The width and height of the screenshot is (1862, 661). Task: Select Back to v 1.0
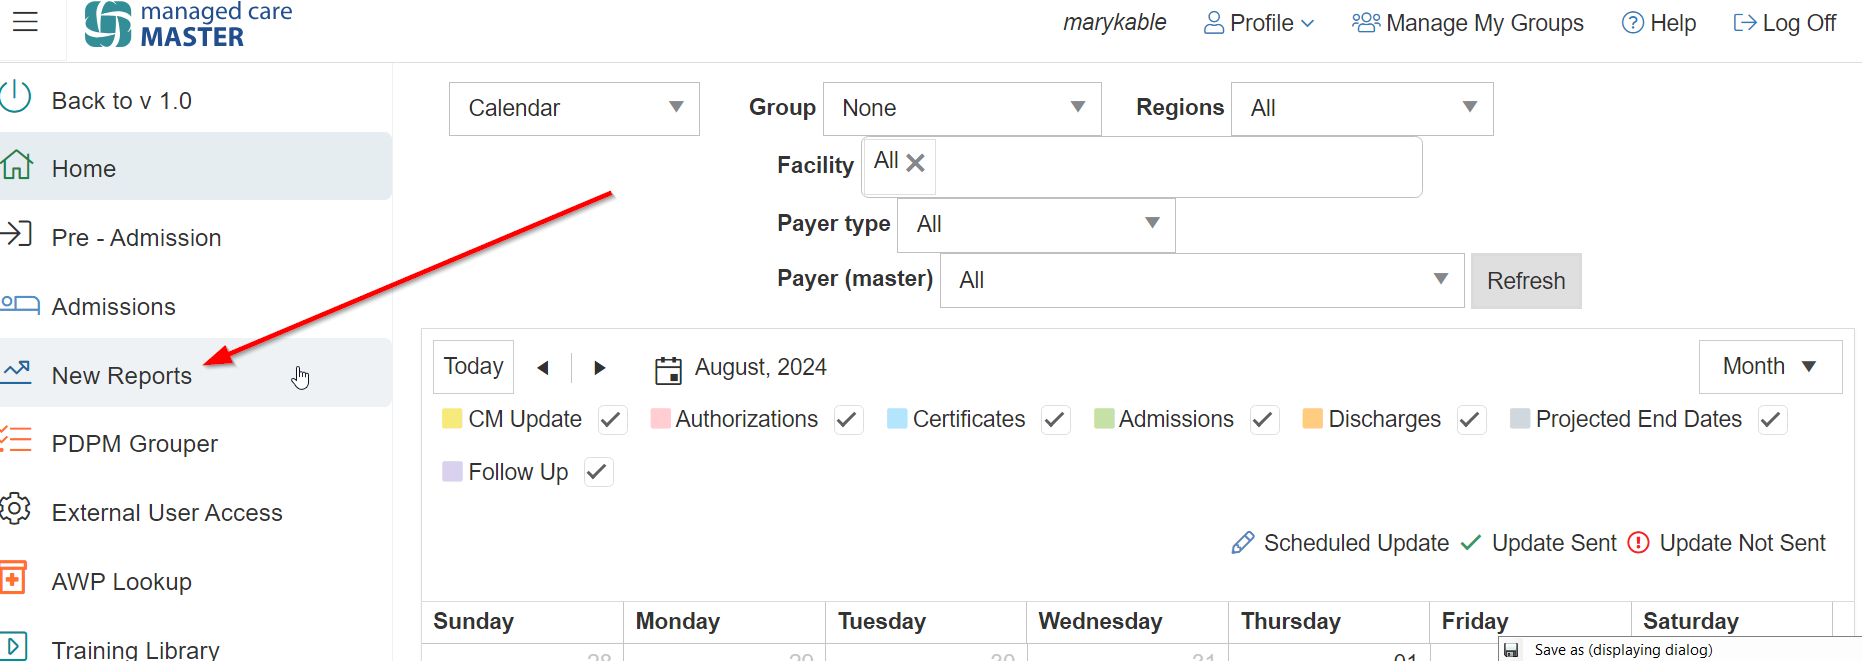[122, 101]
